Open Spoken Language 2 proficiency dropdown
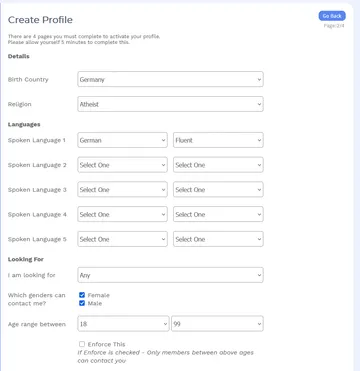The width and height of the screenshot is (360, 371). click(x=218, y=165)
